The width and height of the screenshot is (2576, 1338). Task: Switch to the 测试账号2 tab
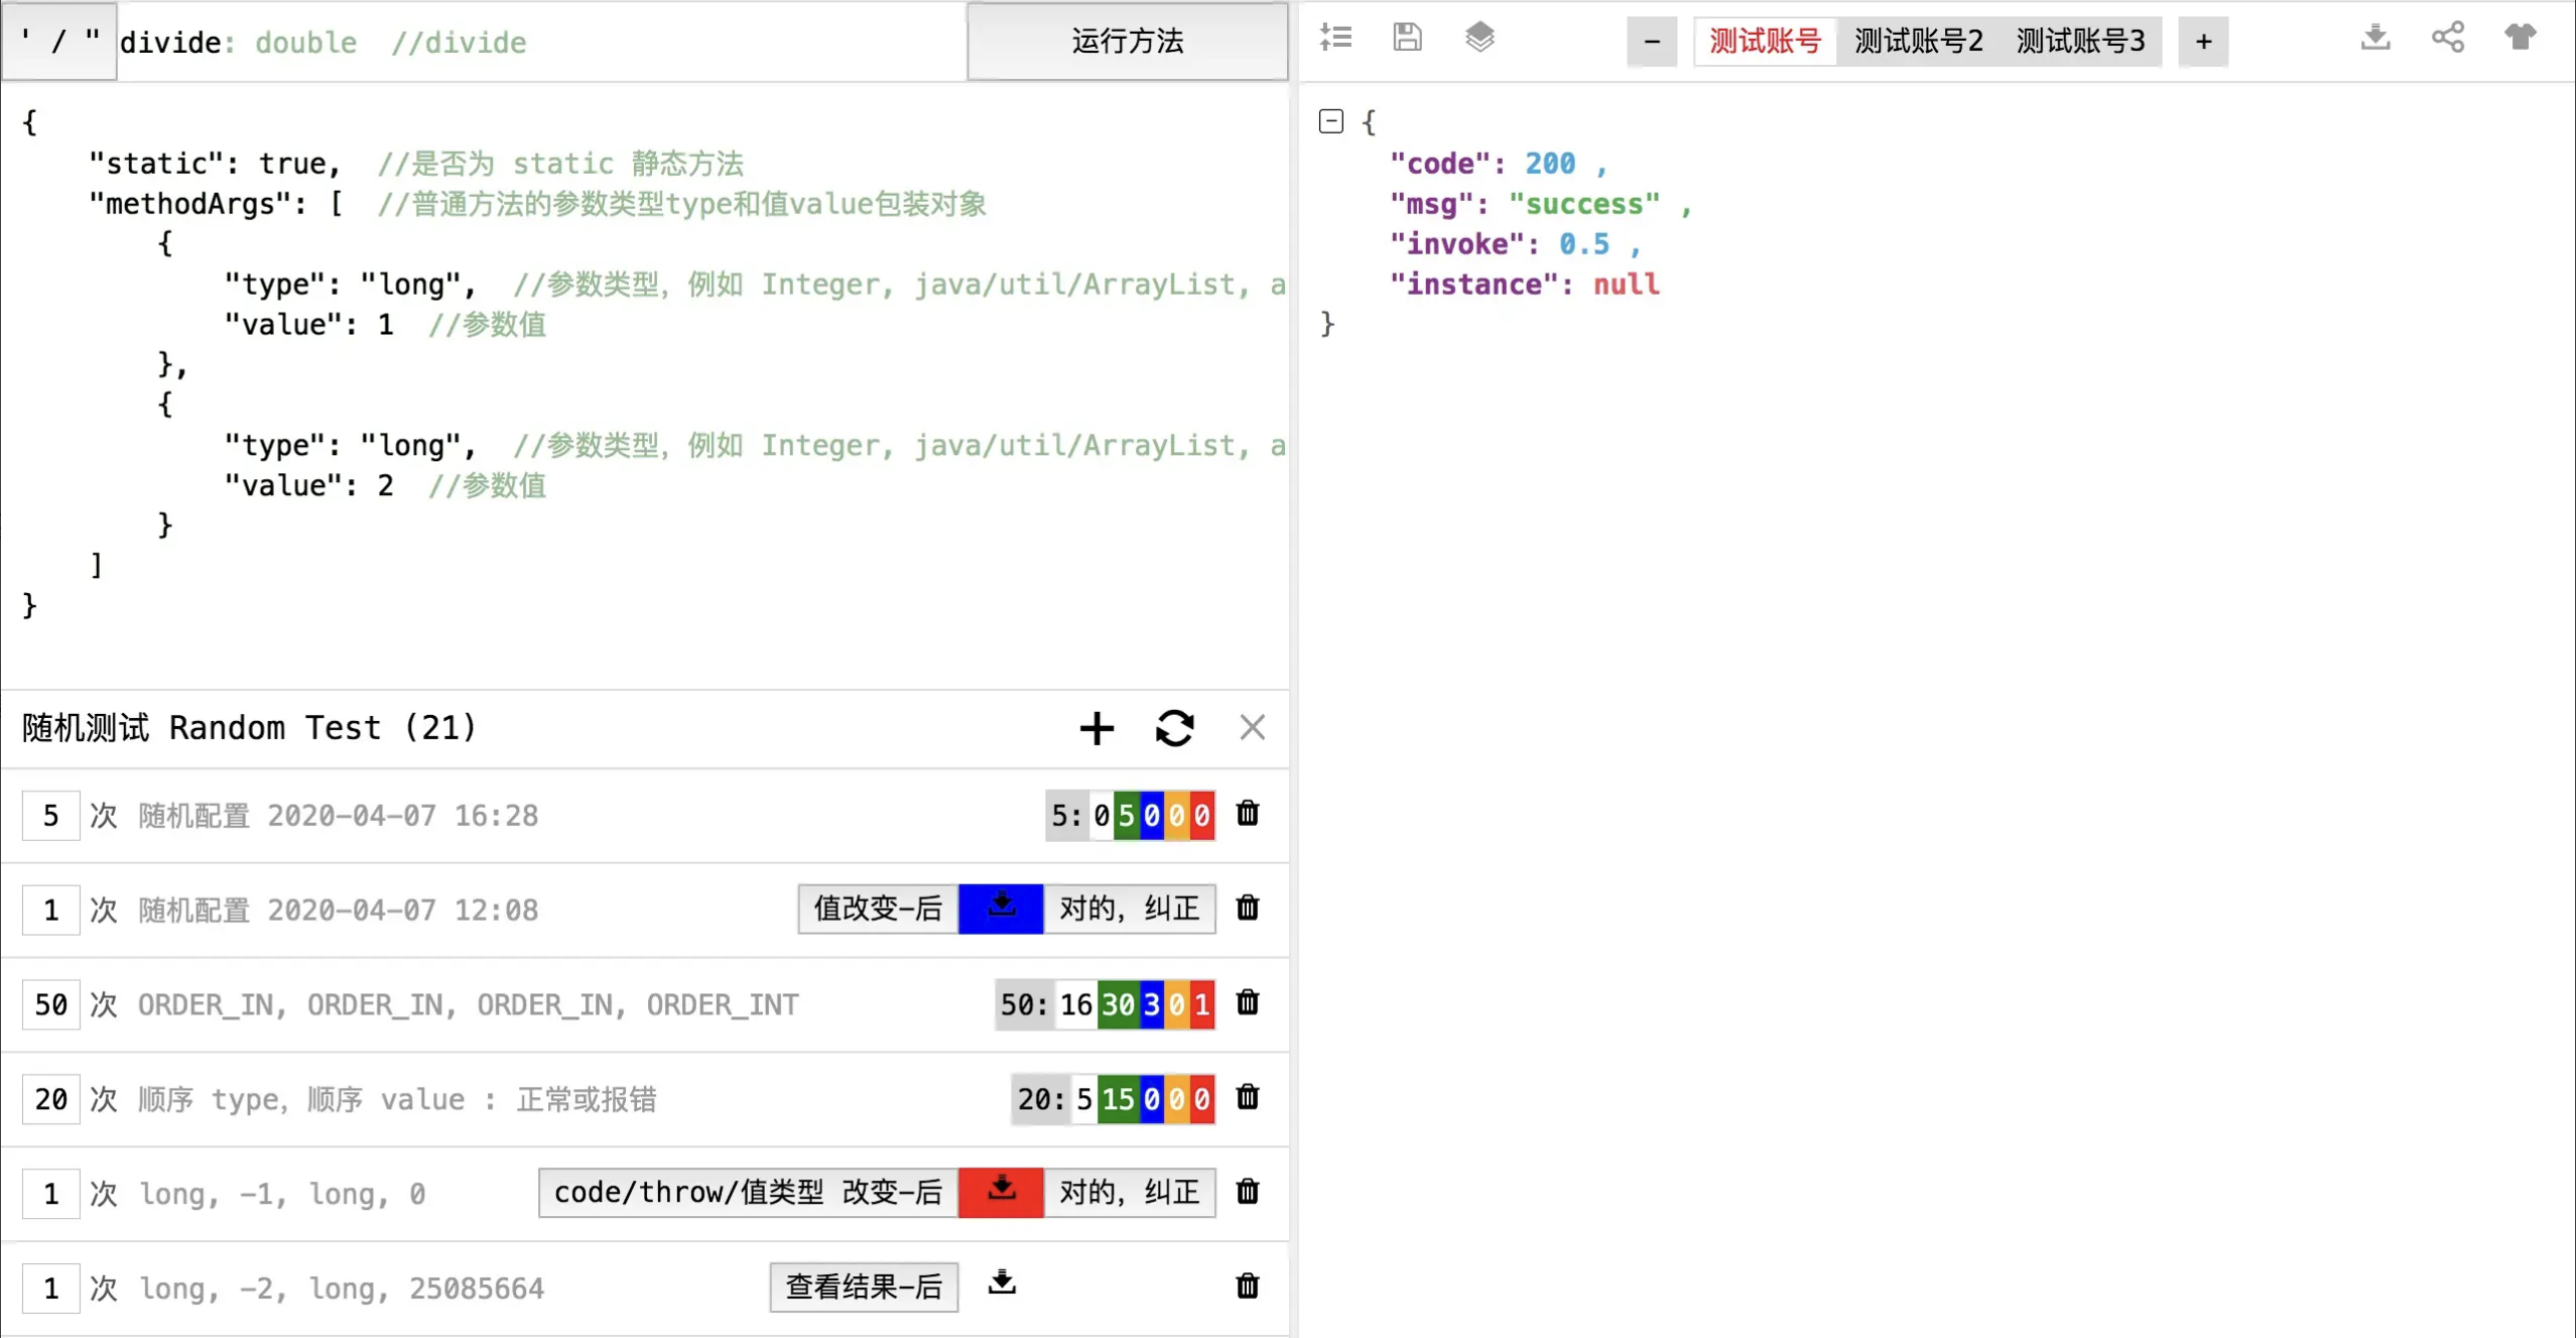click(1917, 41)
